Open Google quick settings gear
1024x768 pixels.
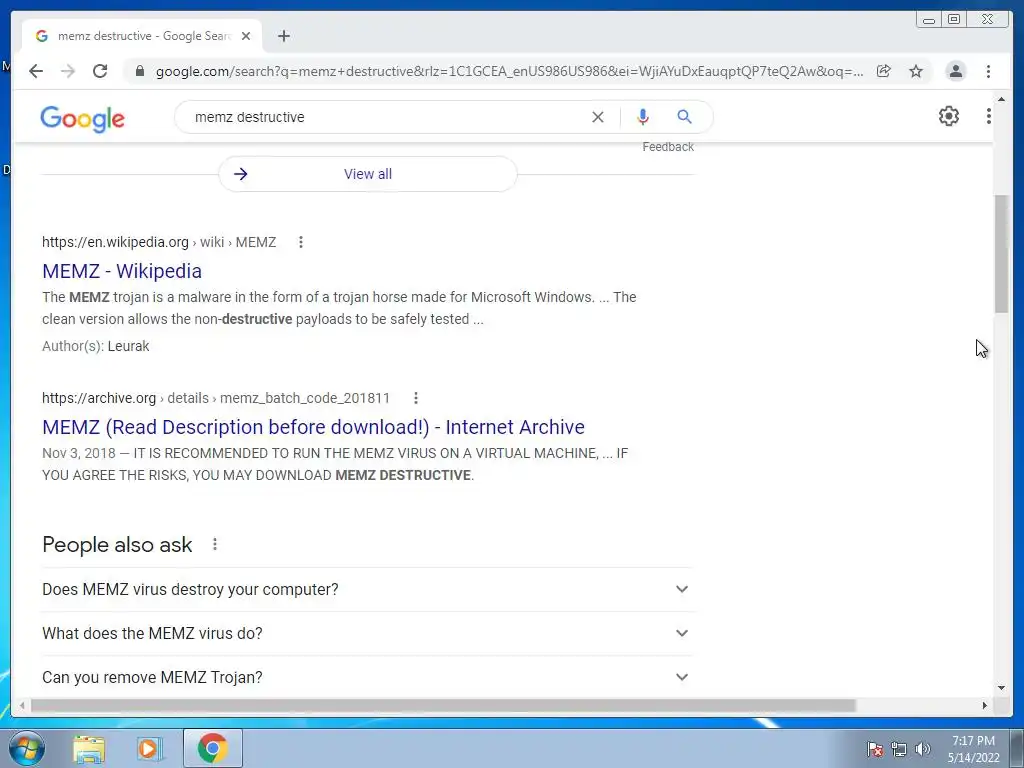948,116
